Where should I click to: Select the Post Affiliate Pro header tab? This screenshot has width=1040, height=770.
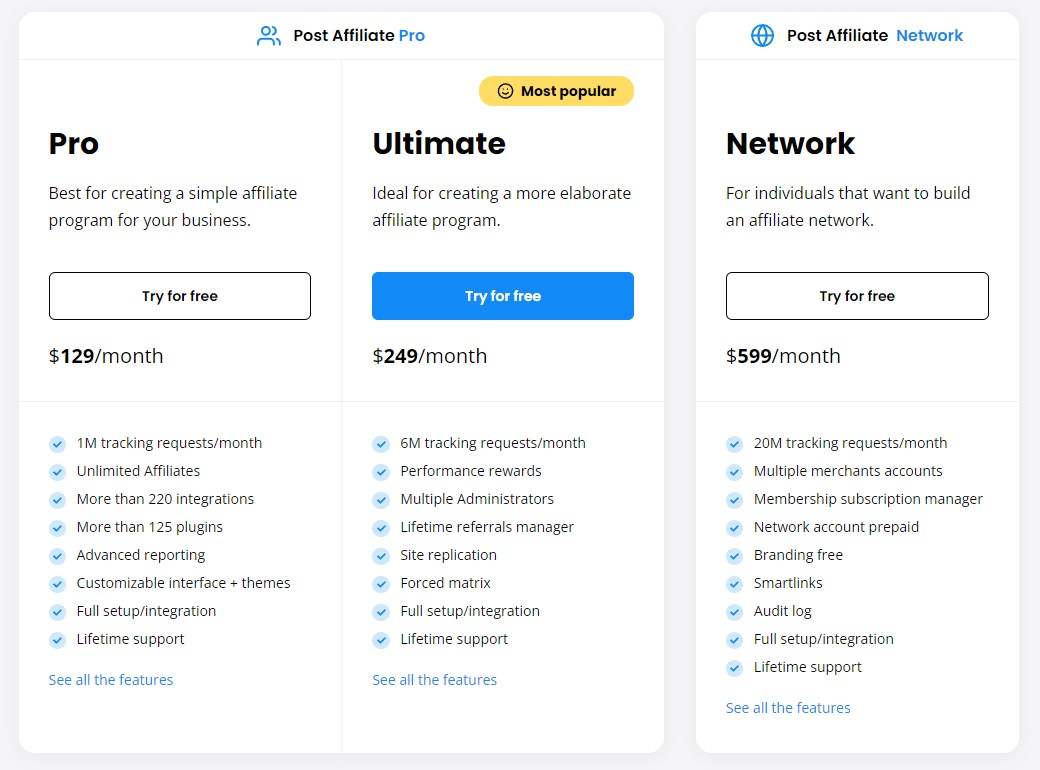coord(342,36)
